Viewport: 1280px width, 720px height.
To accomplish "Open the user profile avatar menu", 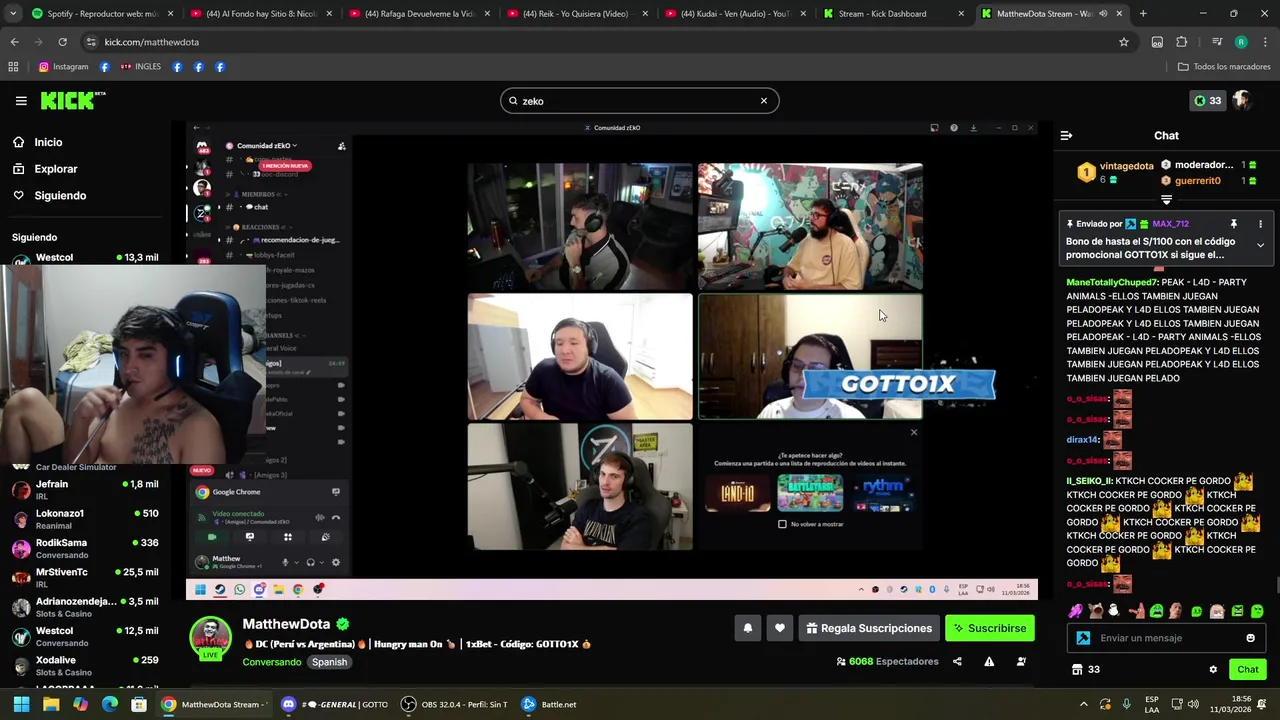I will 1243,101.
